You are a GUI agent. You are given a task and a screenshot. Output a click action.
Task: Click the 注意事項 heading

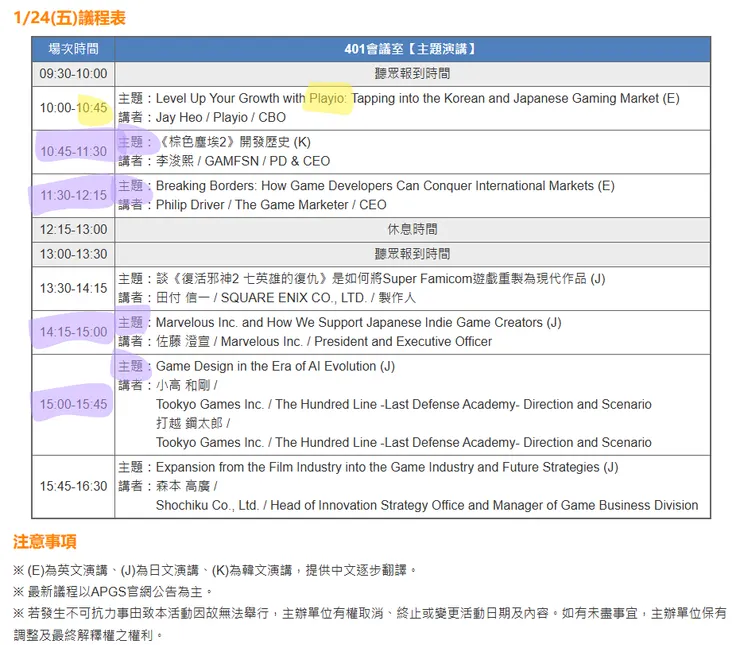point(45,542)
